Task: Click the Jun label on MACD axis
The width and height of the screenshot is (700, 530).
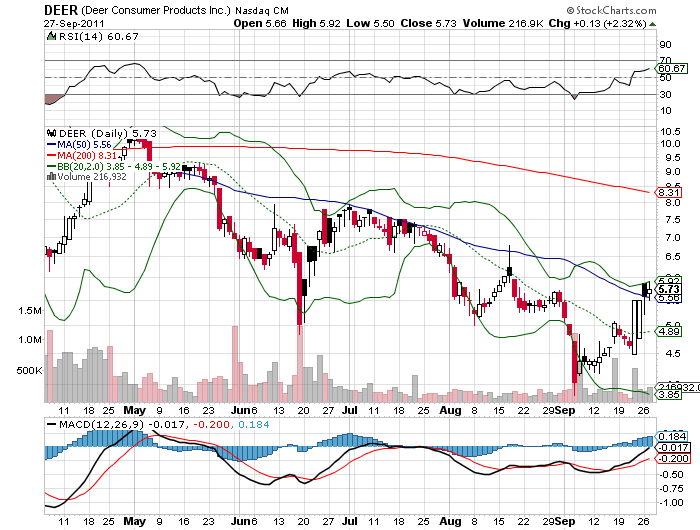Action: click(x=242, y=521)
